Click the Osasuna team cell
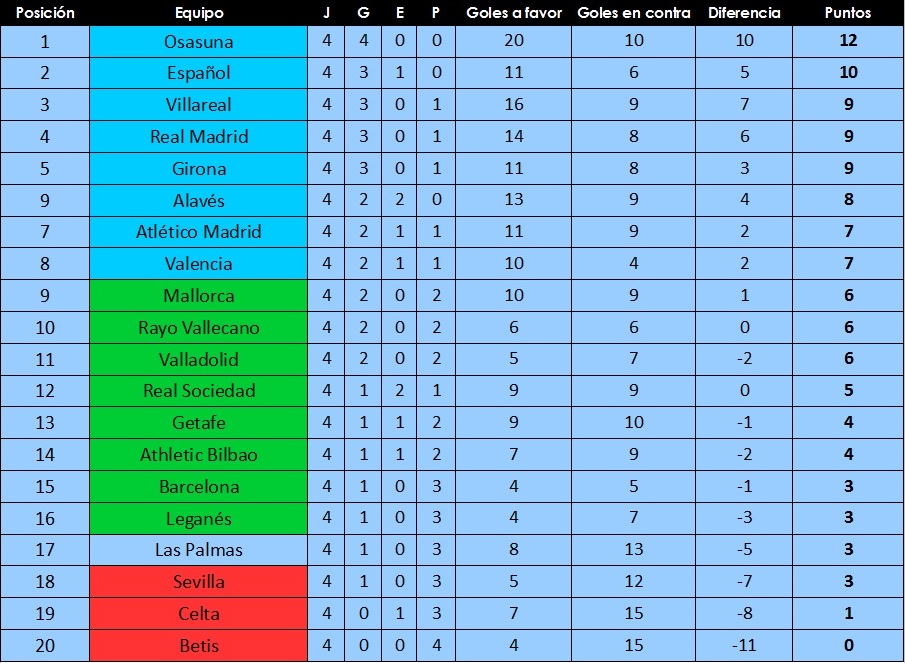Screen dimensions: 905x663 pos(199,42)
